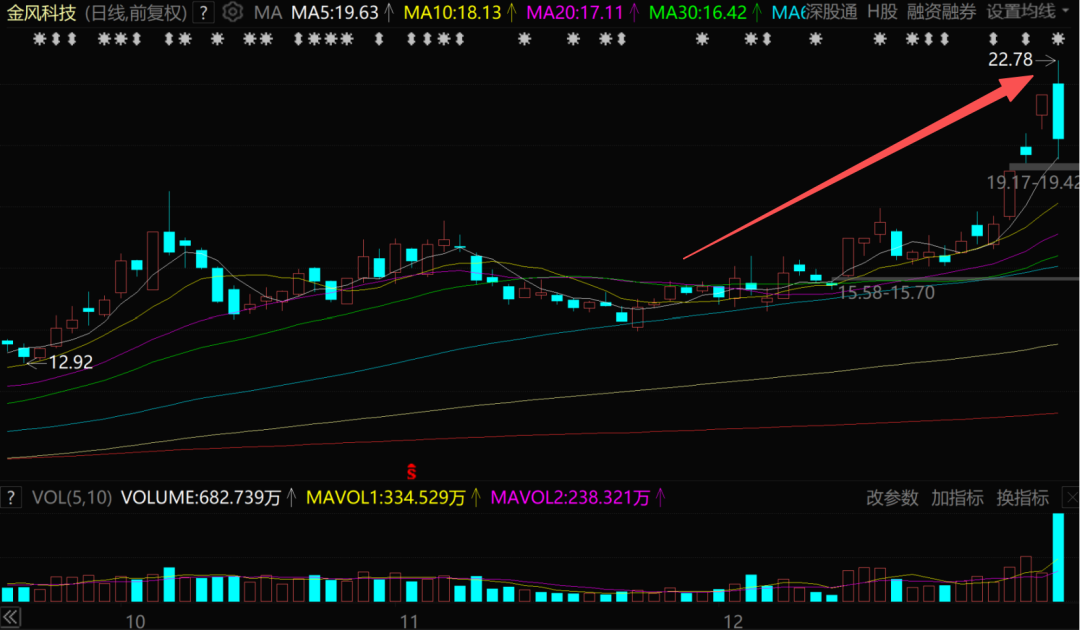The image size is (1080, 630).
Task: Click the 19.17-19.42 gap label
Action: pyautogui.click(x=1033, y=182)
